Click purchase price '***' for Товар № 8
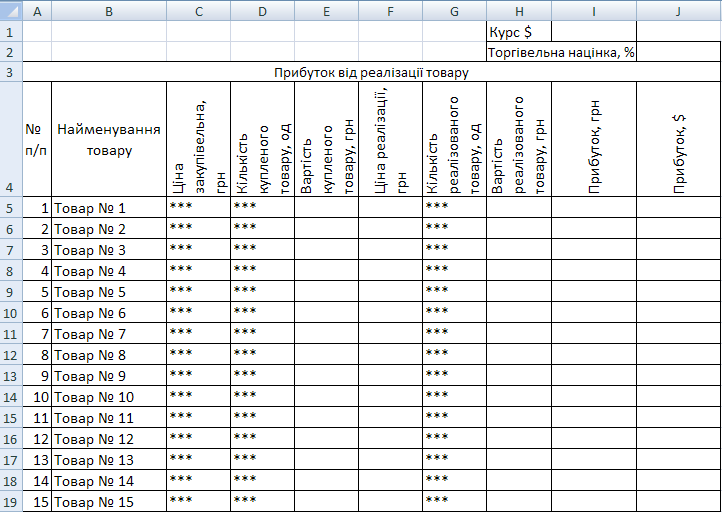722x512 pixels. pos(198,355)
